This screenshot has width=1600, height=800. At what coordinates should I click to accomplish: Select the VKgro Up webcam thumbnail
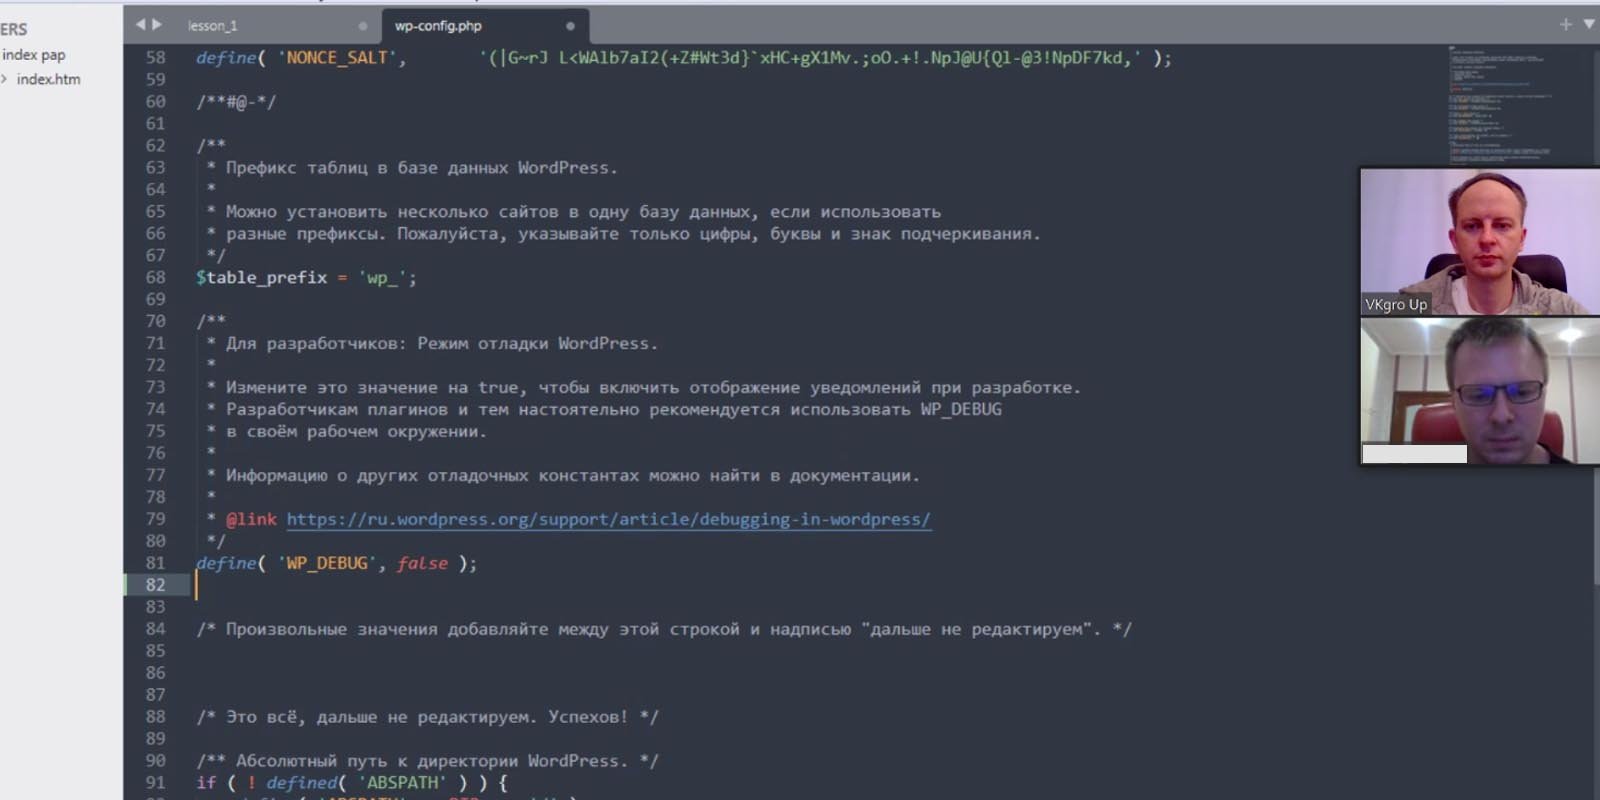pos(1480,241)
